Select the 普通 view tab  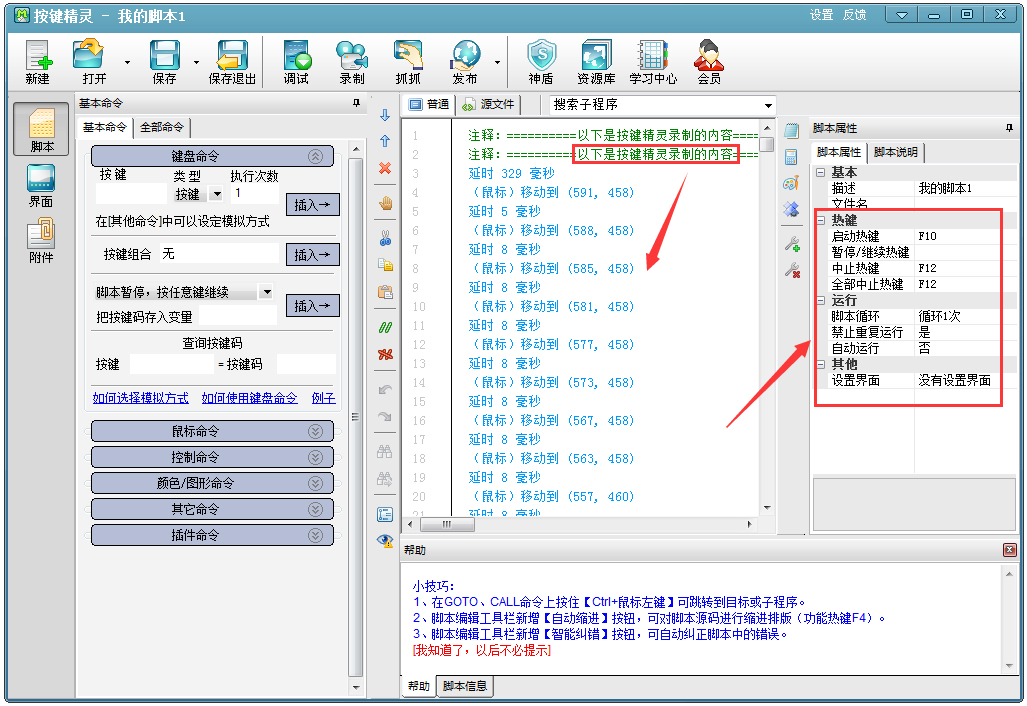[x=430, y=105]
